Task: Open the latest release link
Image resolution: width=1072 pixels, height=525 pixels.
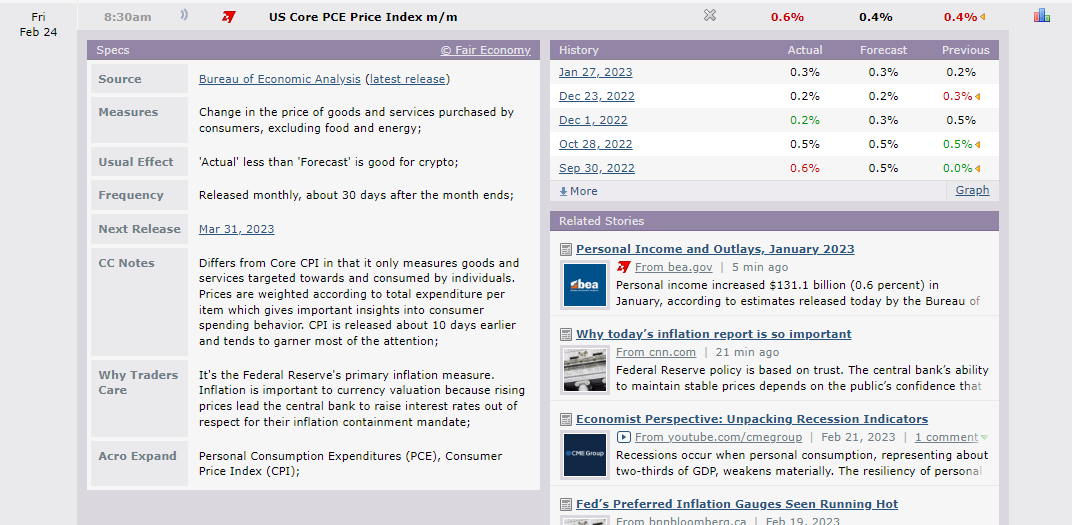Action: 407,79
